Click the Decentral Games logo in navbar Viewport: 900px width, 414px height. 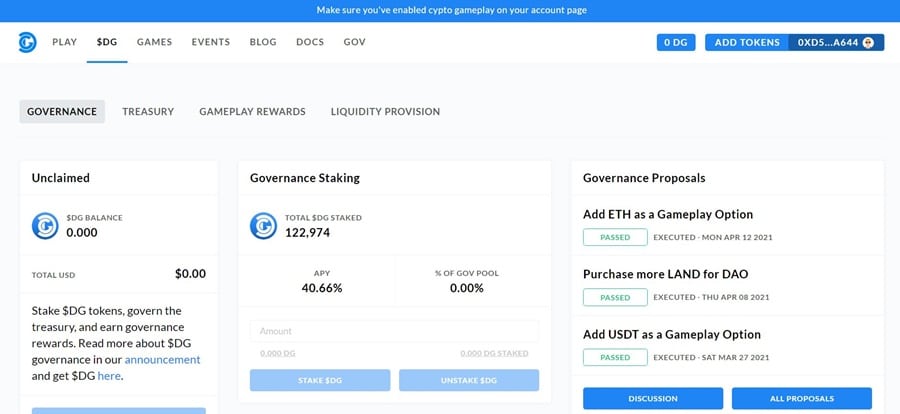(x=27, y=42)
